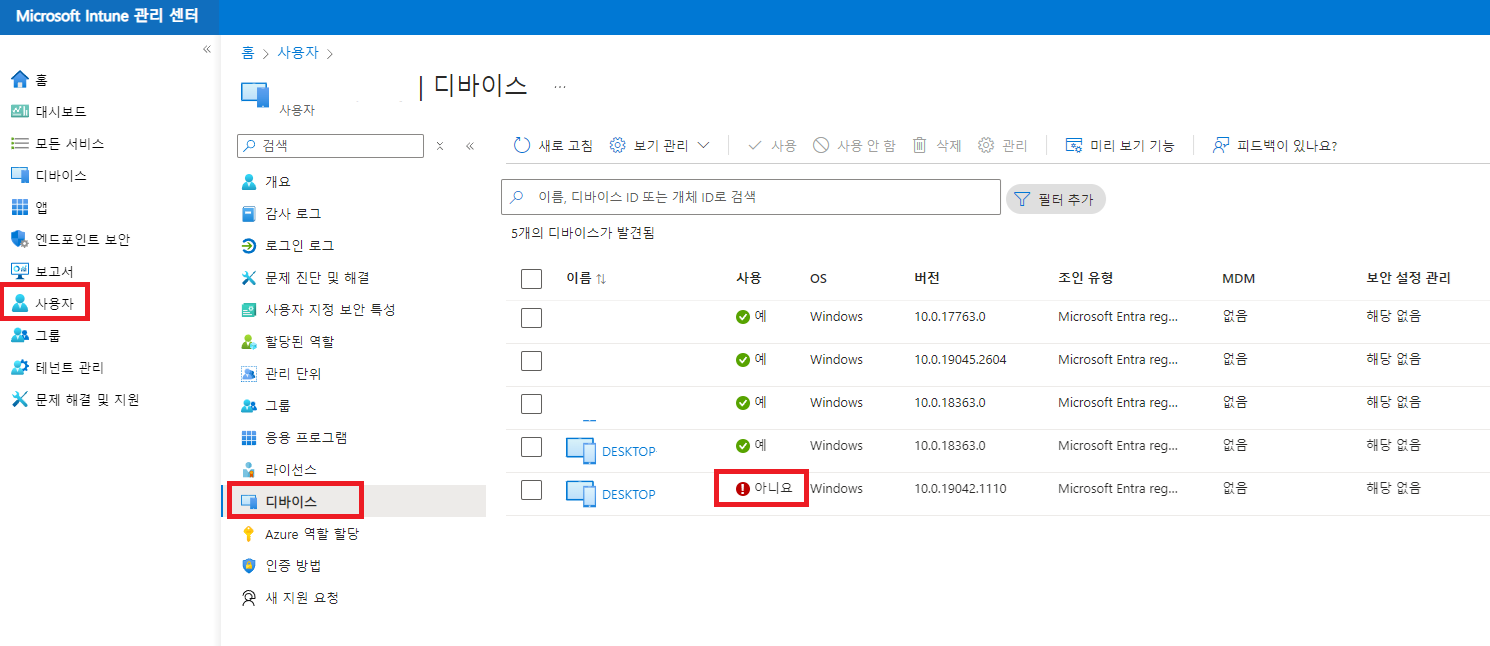Click the MDM column header
This screenshot has height=646, width=1490.
(x=1238, y=279)
